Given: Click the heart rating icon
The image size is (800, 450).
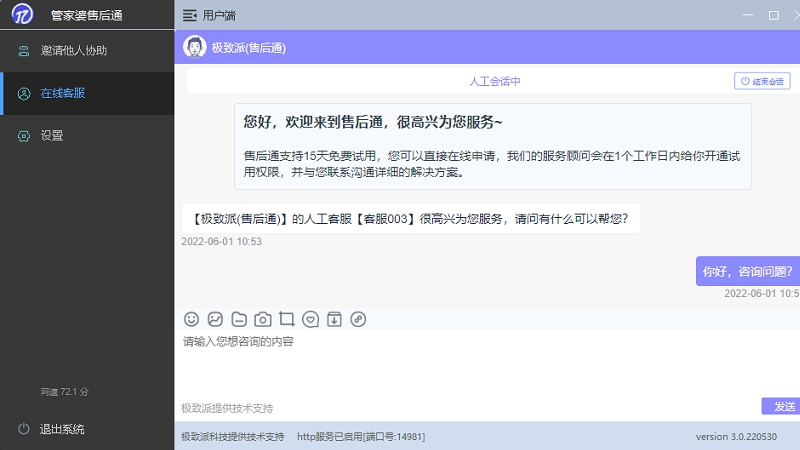Looking at the screenshot, I should pyautogui.click(x=310, y=319).
